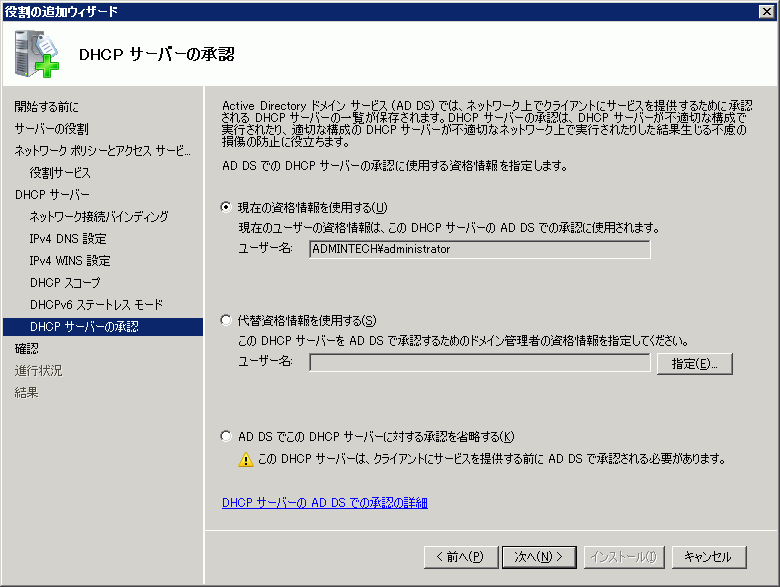Go to 確認 step
This screenshot has width=780, height=587.
(x=26, y=349)
